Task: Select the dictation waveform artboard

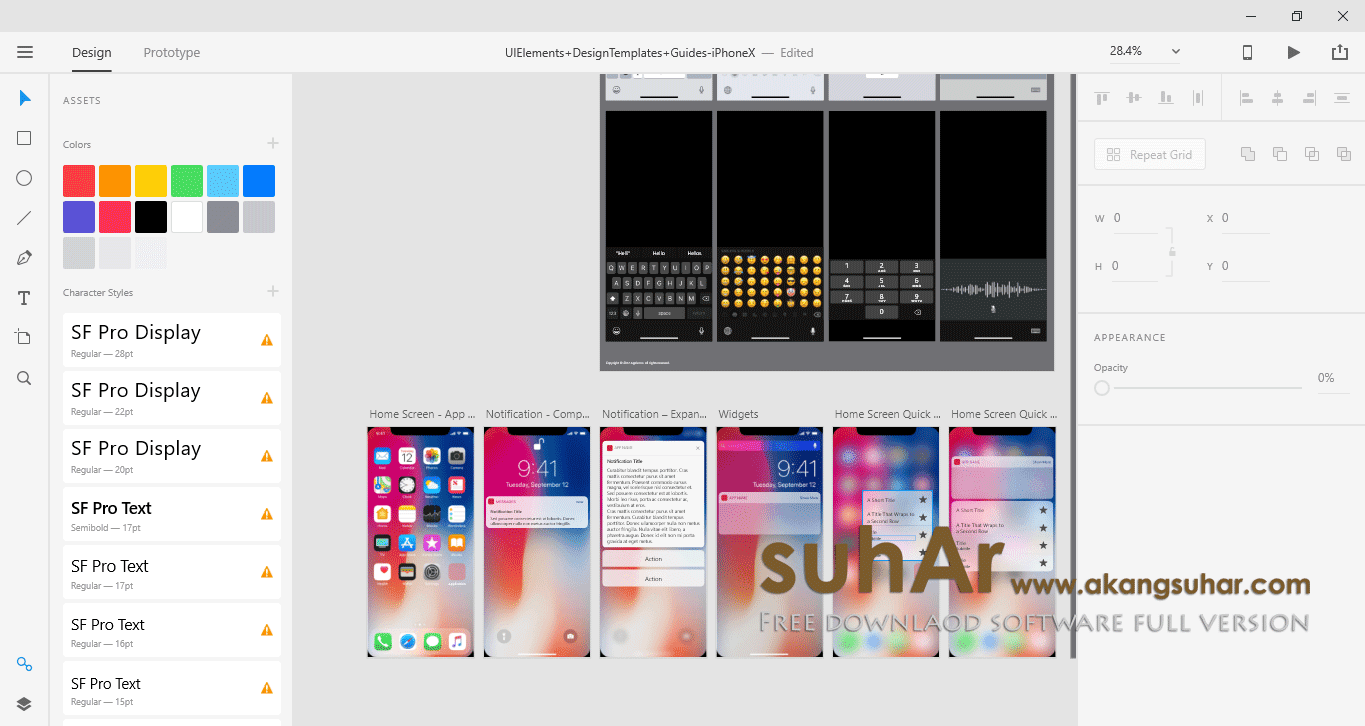Action: (993, 227)
